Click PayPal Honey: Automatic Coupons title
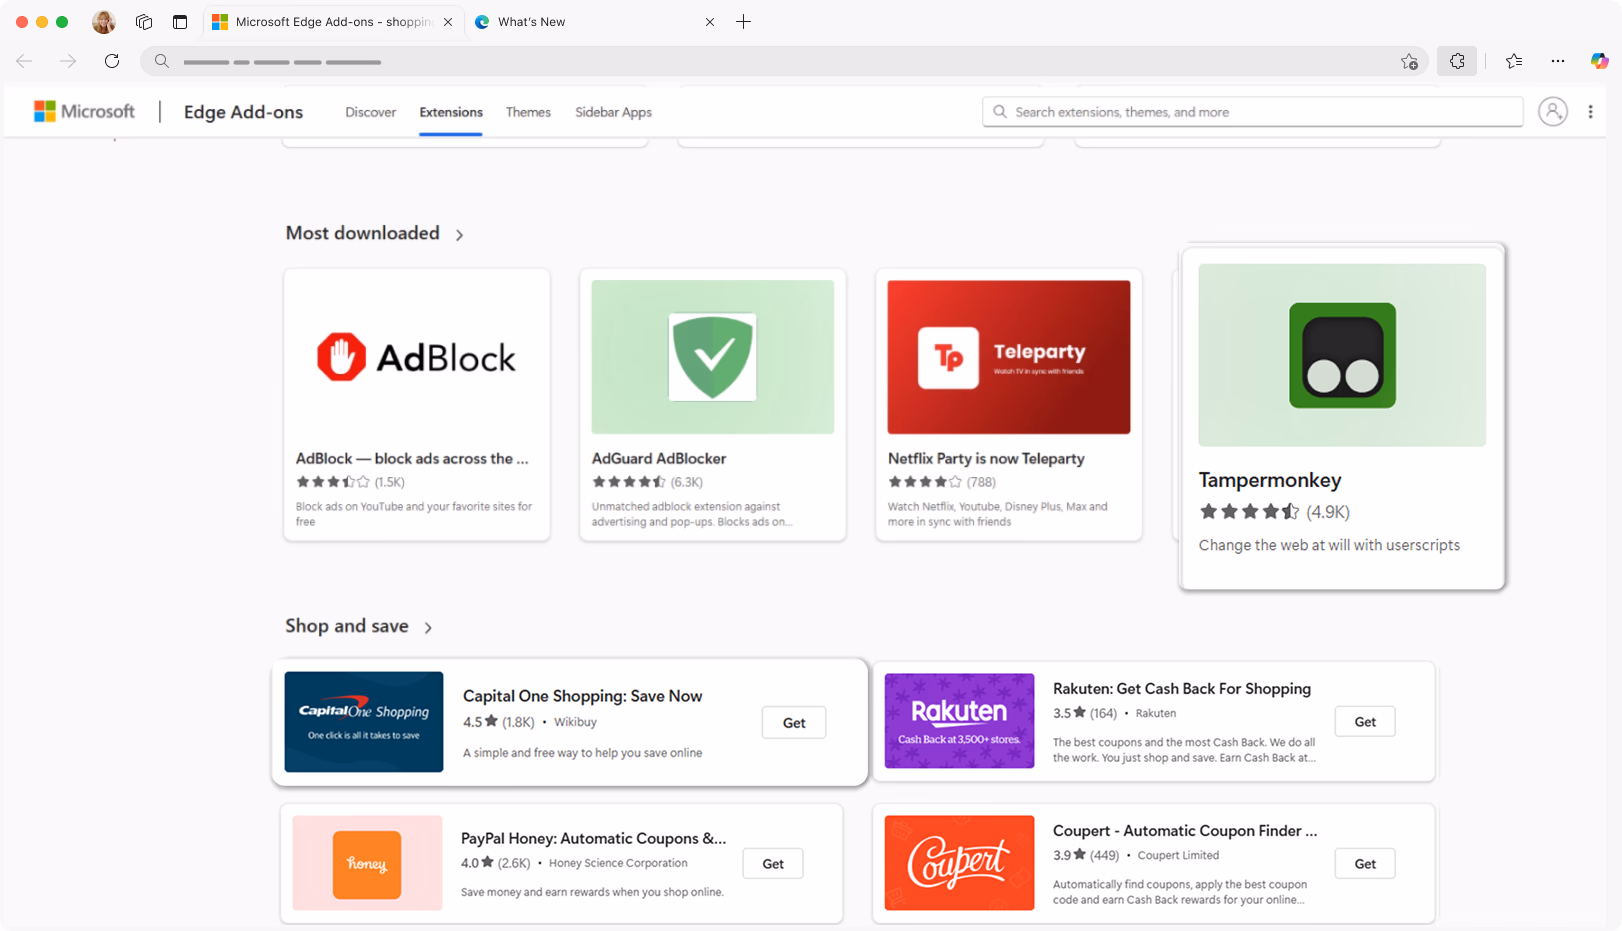 (593, 838)
